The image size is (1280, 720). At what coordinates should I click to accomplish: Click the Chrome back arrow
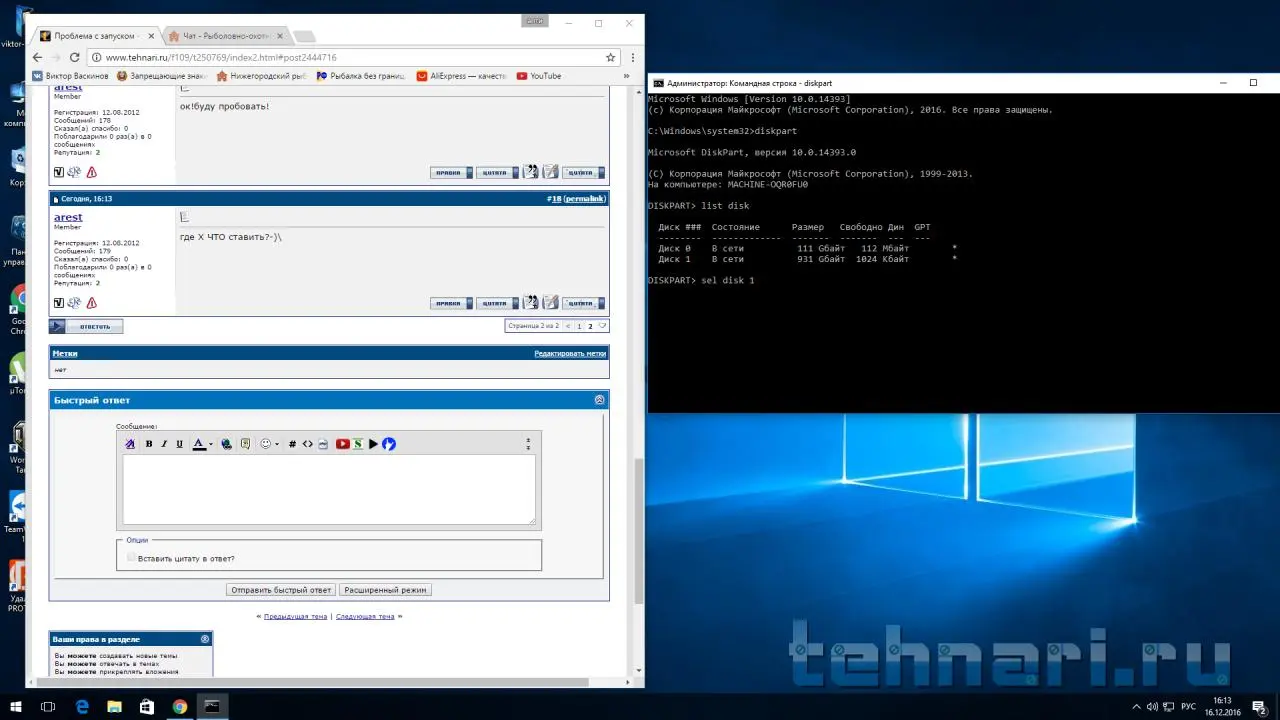click(x=37, y=57)
